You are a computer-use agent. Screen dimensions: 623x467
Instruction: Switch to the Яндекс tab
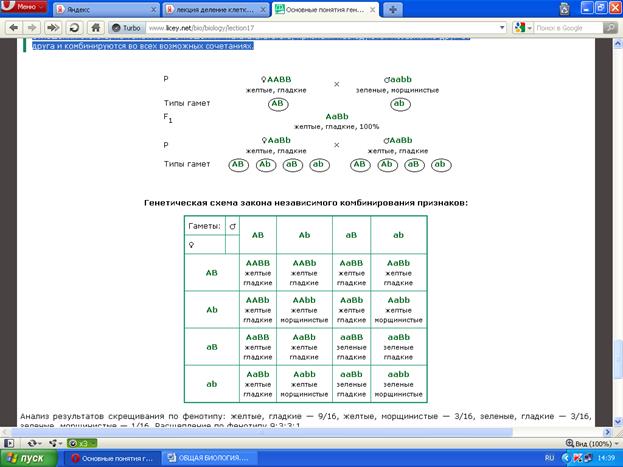pyautogui.click(x=106, y=10)
